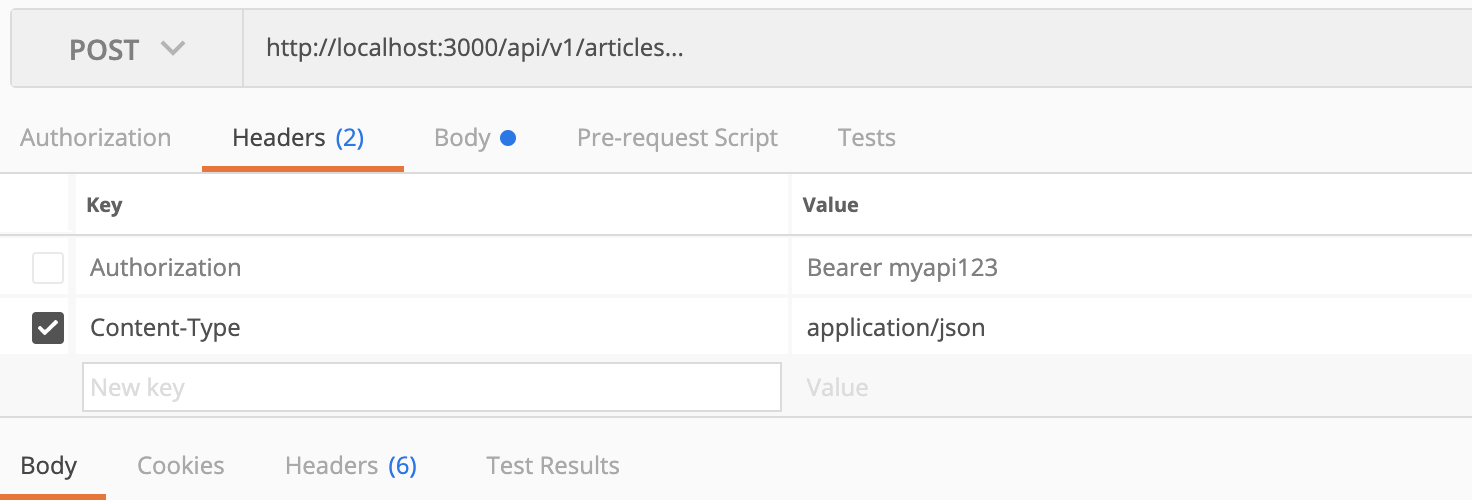The height and width of the screenshot is (500, 1472).
Task: Click the New key input field
Action: 431,387
